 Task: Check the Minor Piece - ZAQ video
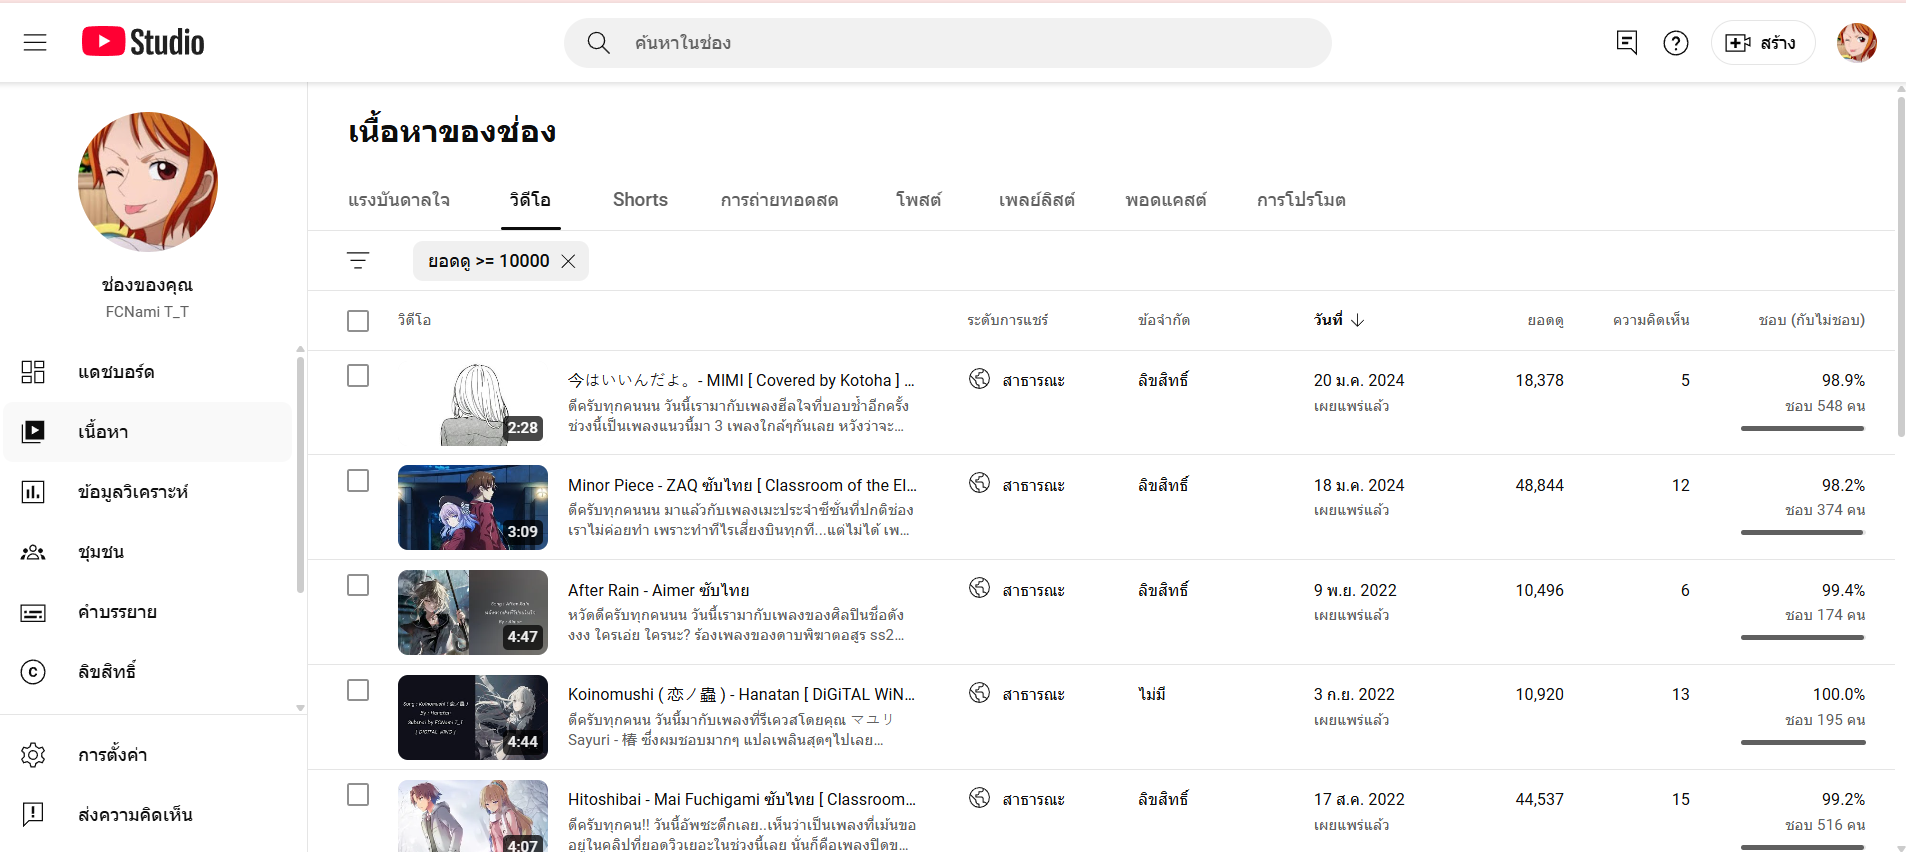tap(358, 481)
